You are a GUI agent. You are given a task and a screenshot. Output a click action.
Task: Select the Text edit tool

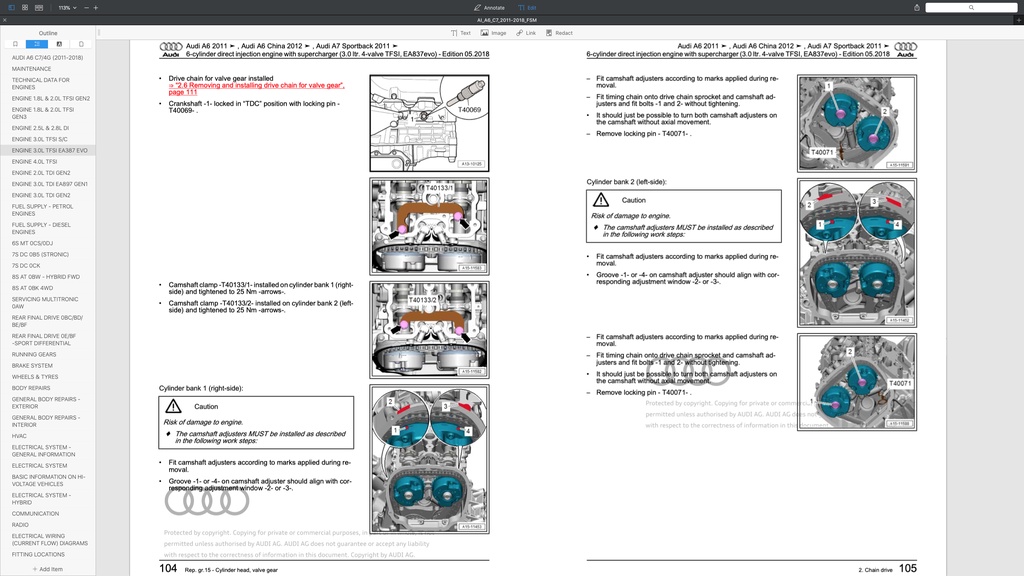click(x=460, y=33)
